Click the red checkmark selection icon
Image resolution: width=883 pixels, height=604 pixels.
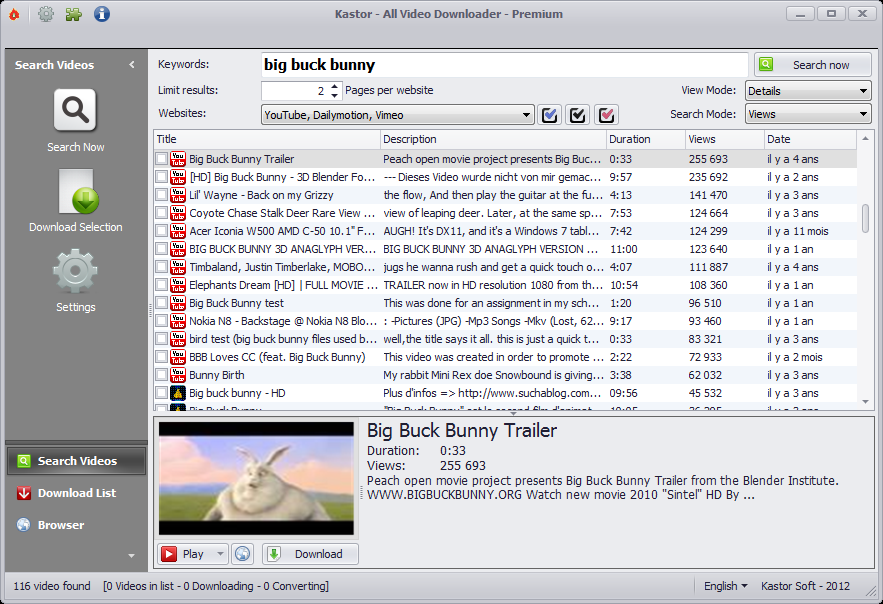pos(607,115)
